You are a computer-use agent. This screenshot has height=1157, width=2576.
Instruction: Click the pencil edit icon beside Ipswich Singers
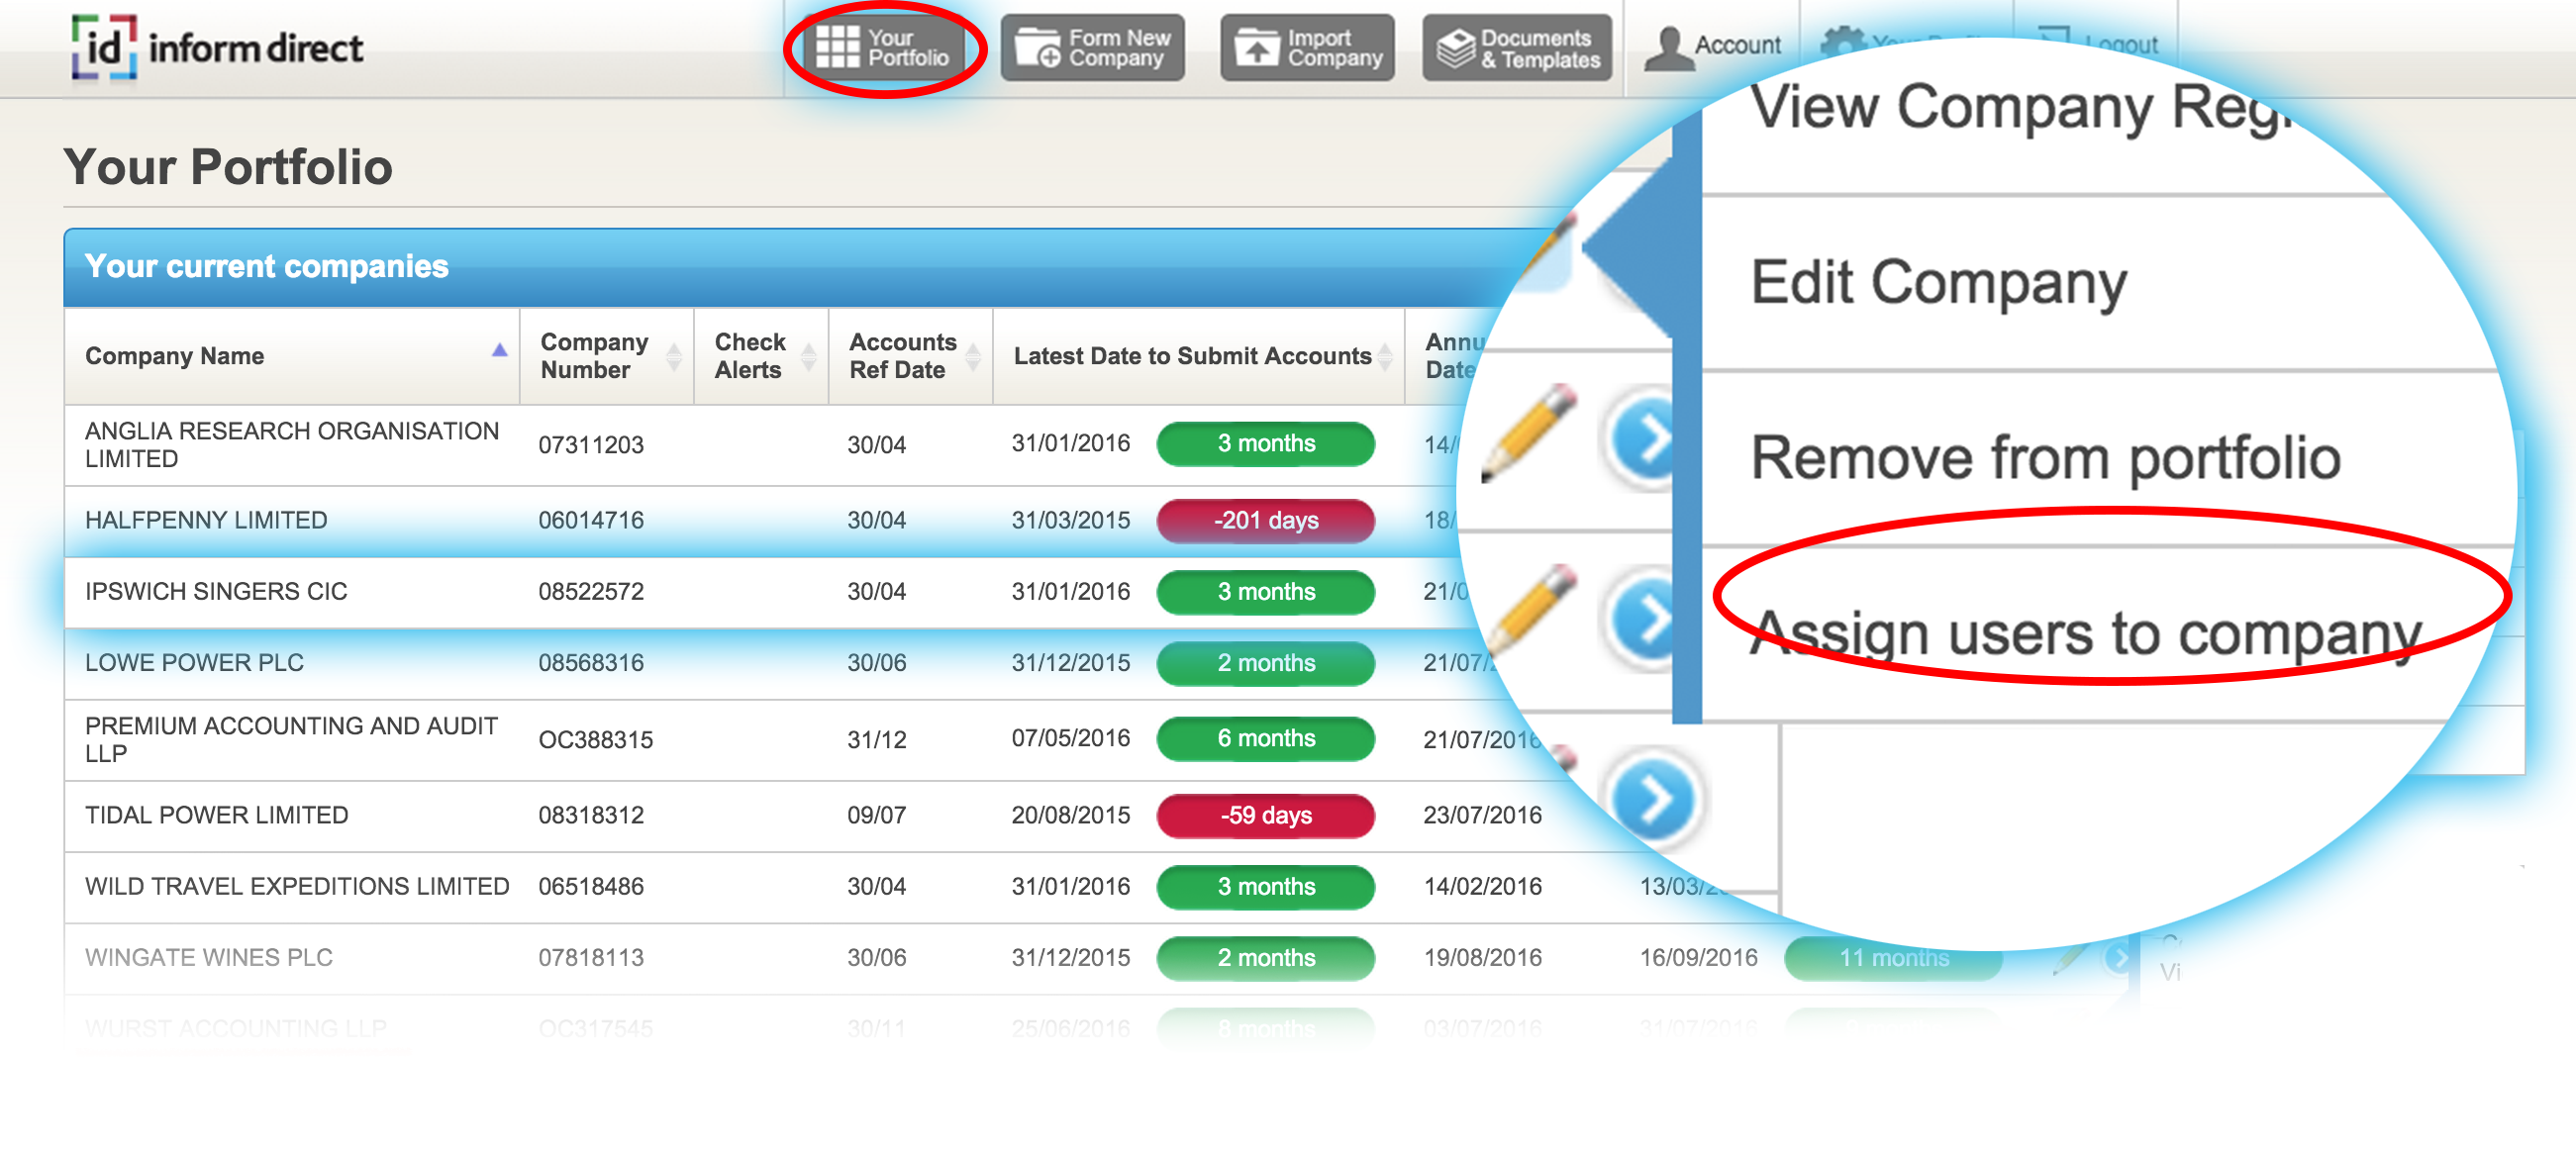[x=1533, y=610]
